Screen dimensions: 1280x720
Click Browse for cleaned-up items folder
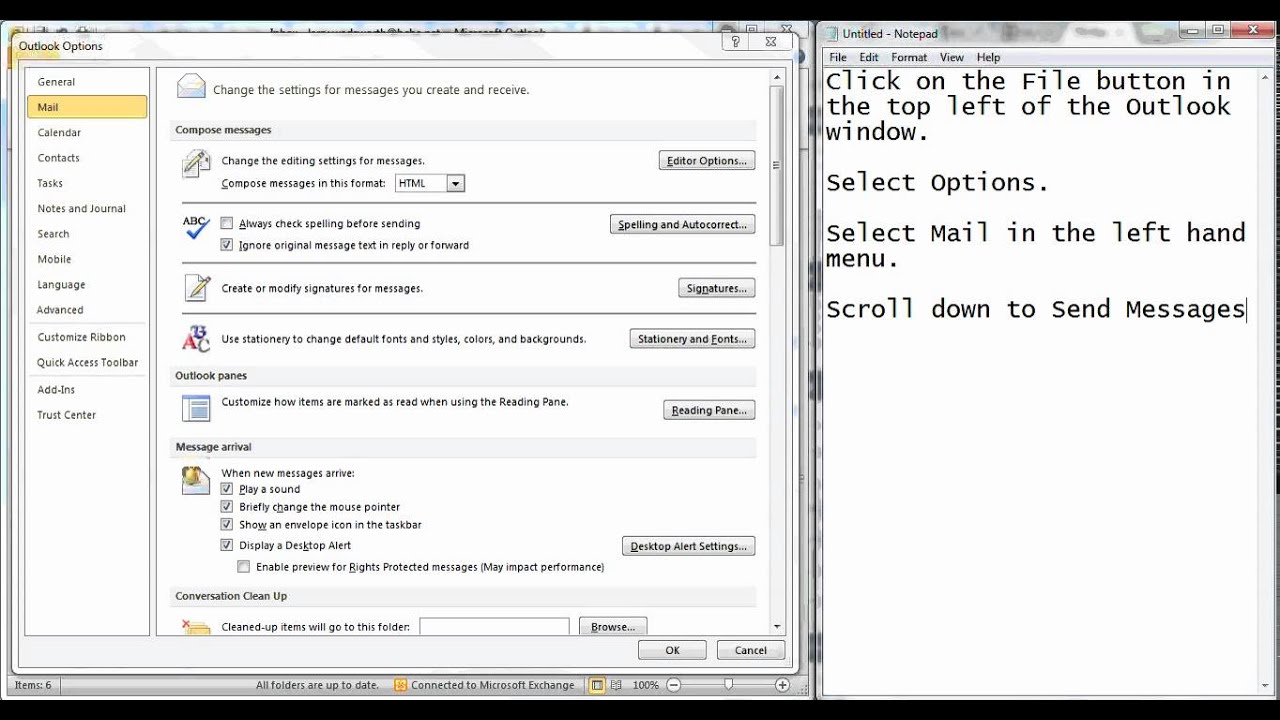click(x=613, y=627)
